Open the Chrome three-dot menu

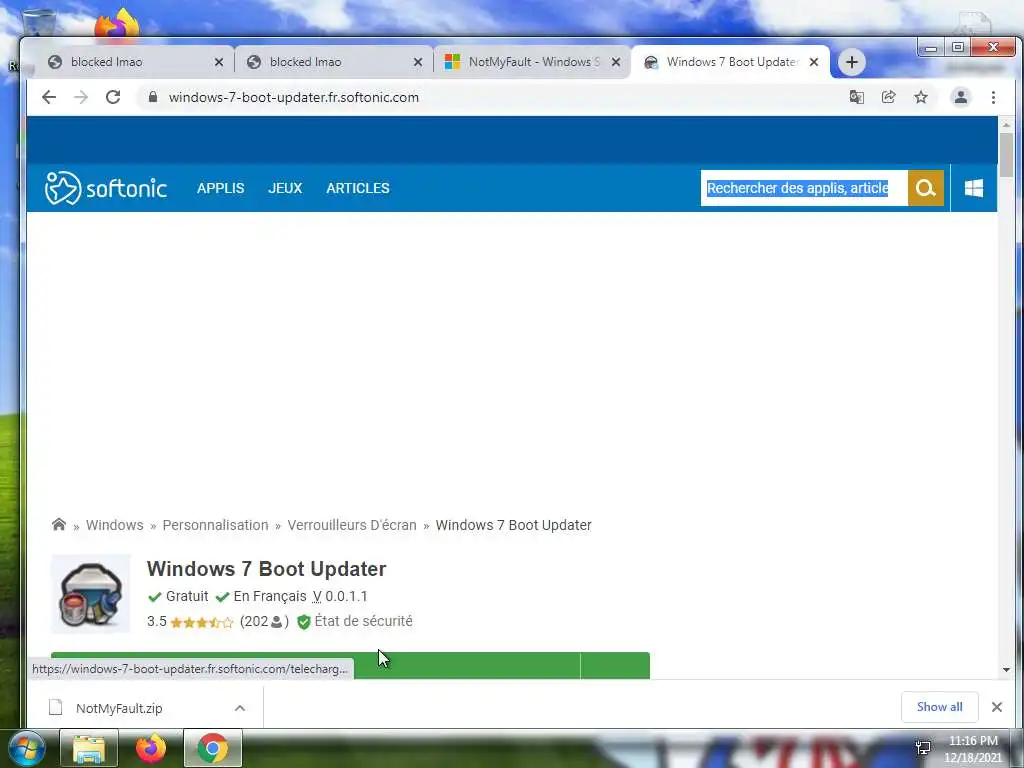click(993, 97)
